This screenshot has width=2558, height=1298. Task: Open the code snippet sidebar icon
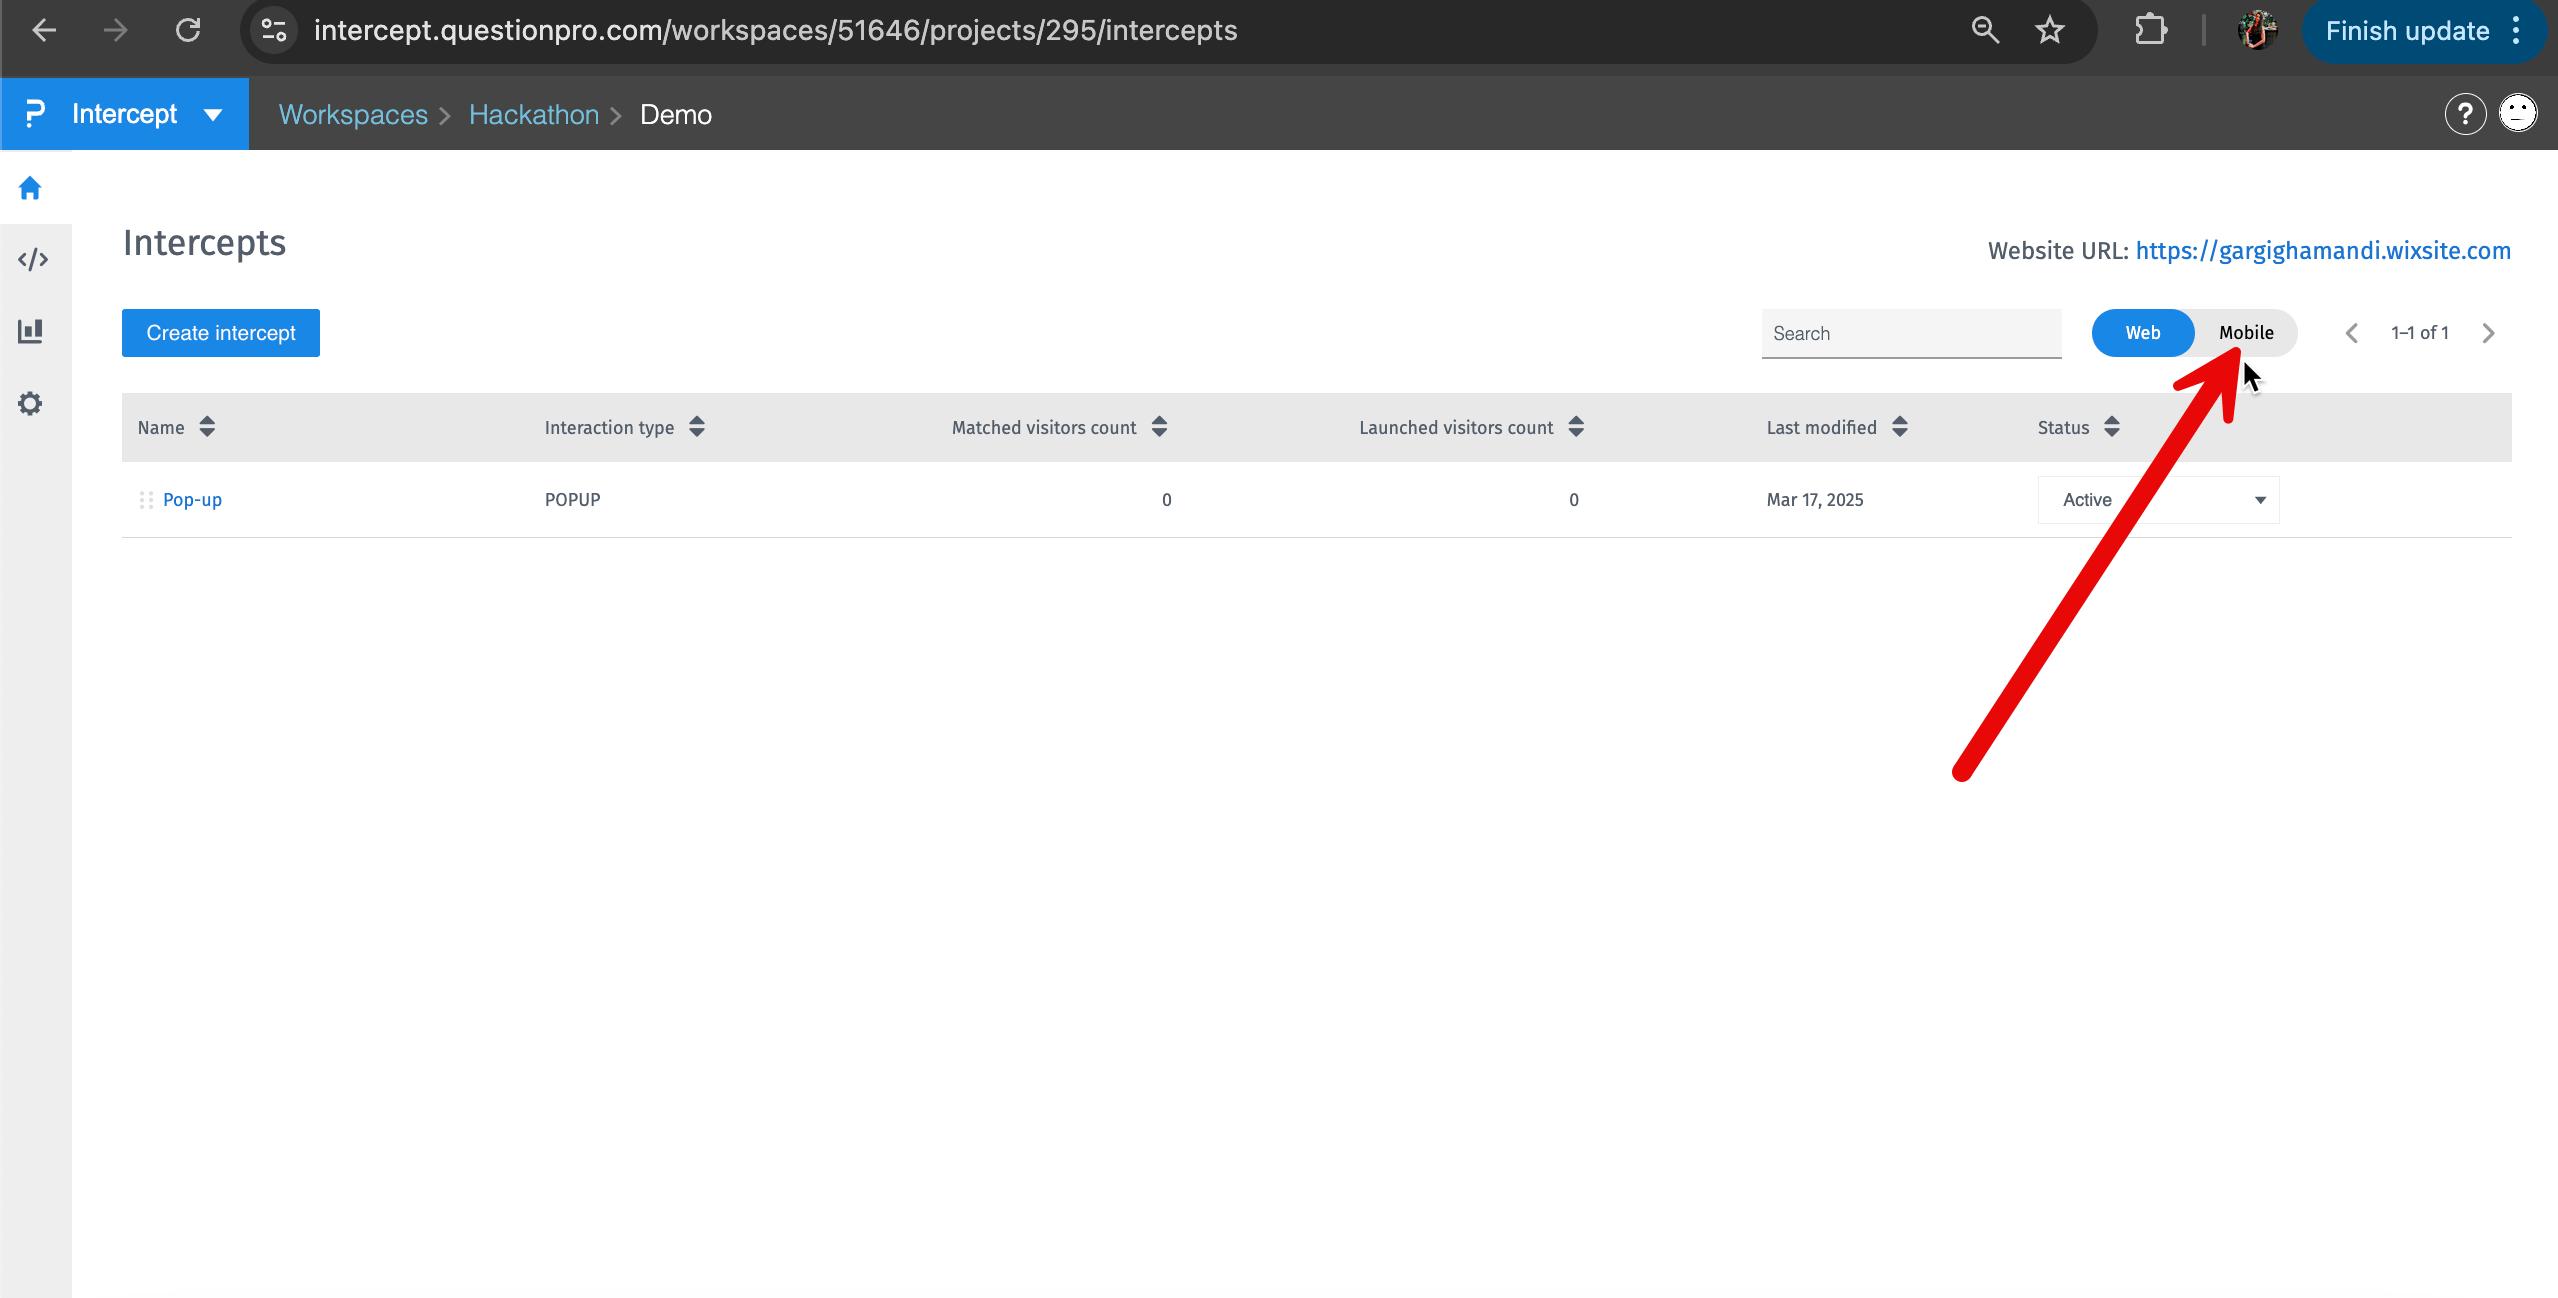(33, 260)
